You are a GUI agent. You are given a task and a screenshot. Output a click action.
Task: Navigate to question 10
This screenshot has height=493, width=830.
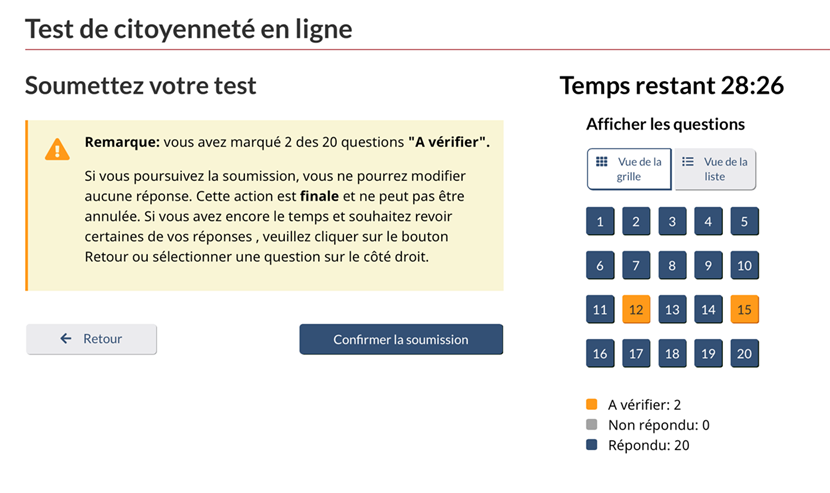pos(744,266)
